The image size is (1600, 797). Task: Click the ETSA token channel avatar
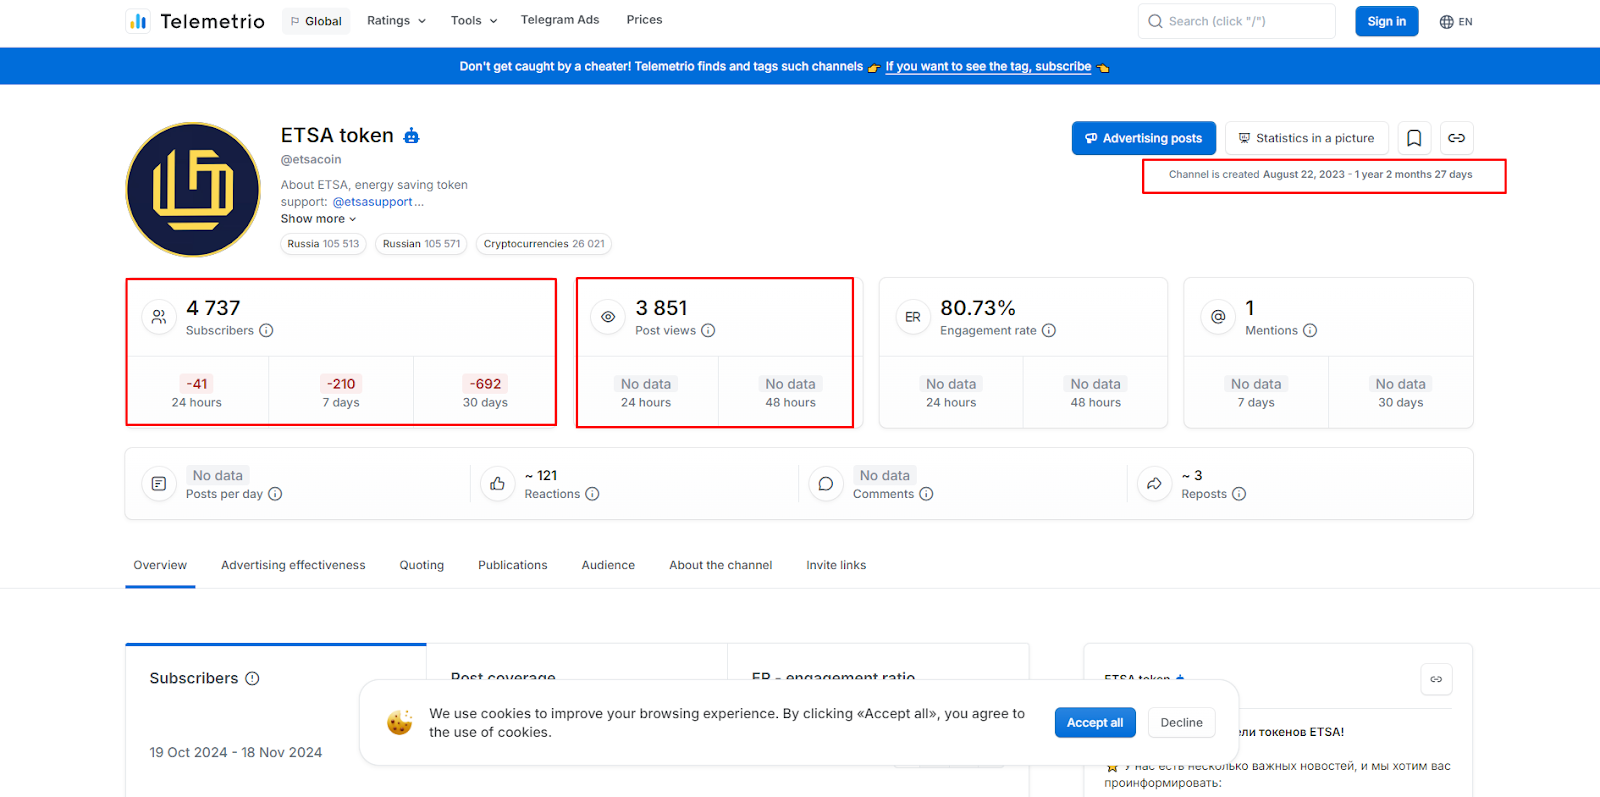click(193, 190)
